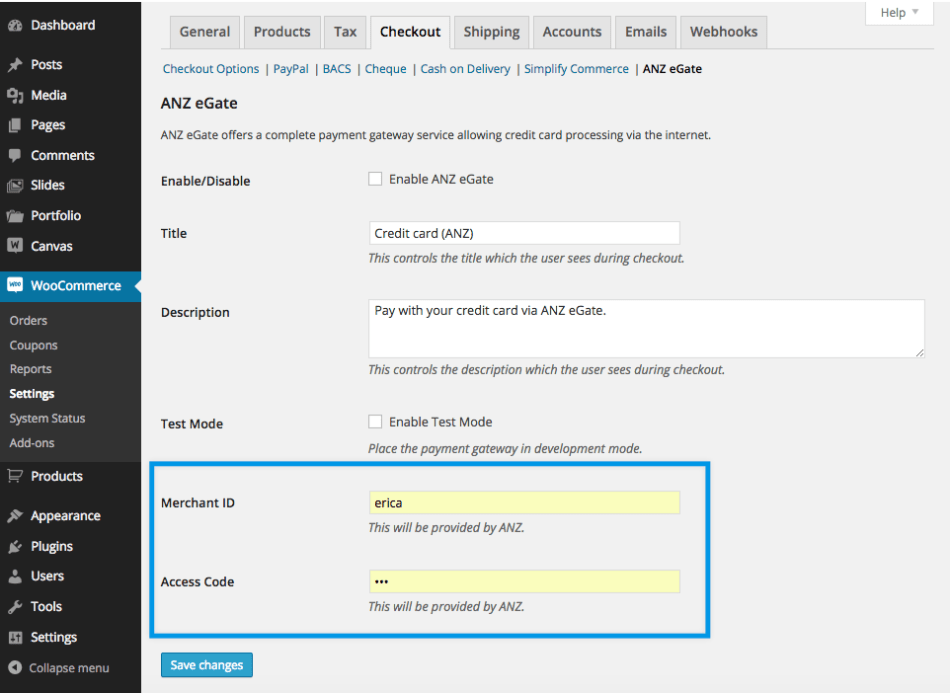Switch to the Shipping tab
The image size is (950, 693).
[x=491, y=32]
